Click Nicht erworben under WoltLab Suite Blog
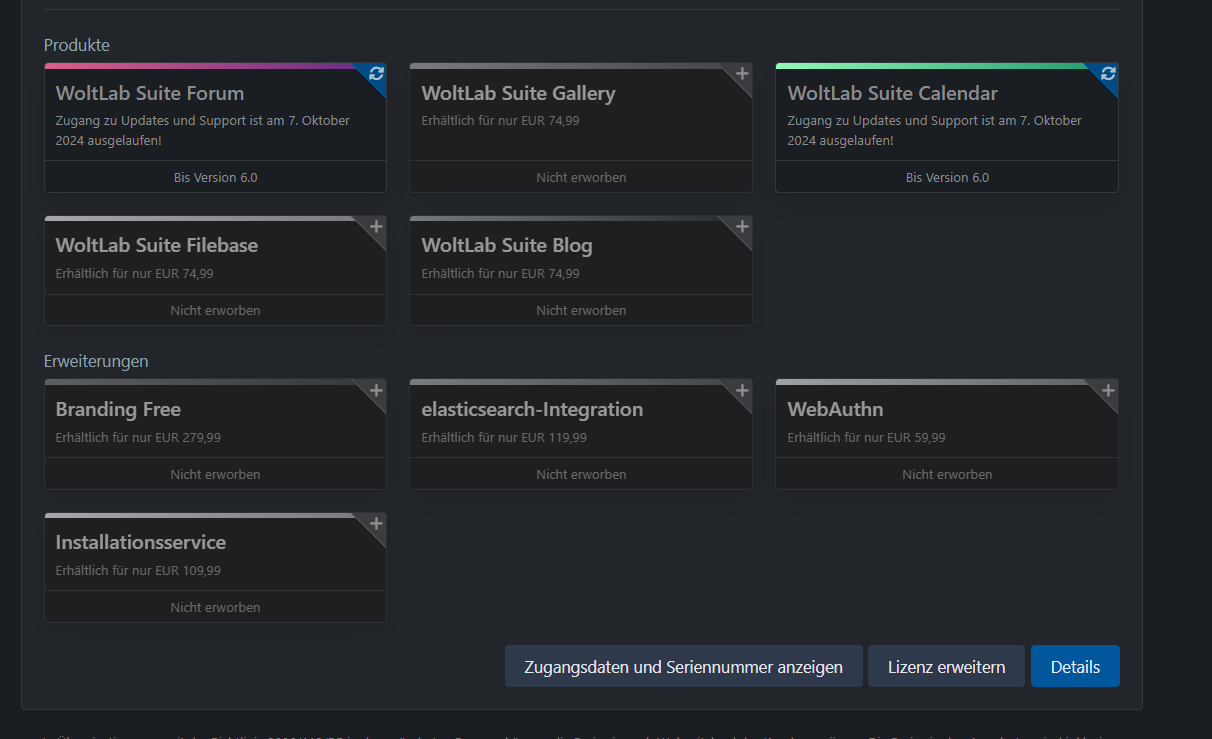This screenshot has height=739, width=1212. coord(581,311)
